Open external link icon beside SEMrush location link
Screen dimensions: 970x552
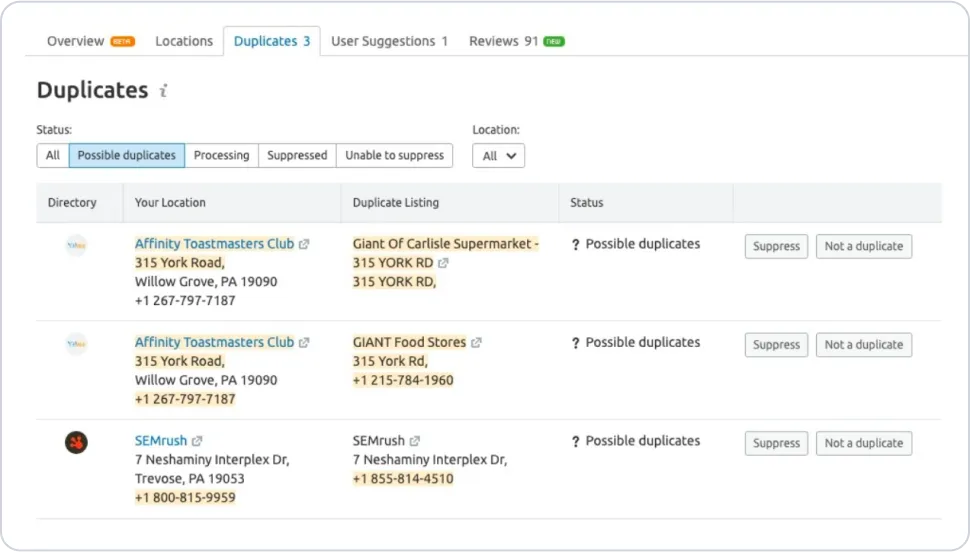(x=197, y=441)
